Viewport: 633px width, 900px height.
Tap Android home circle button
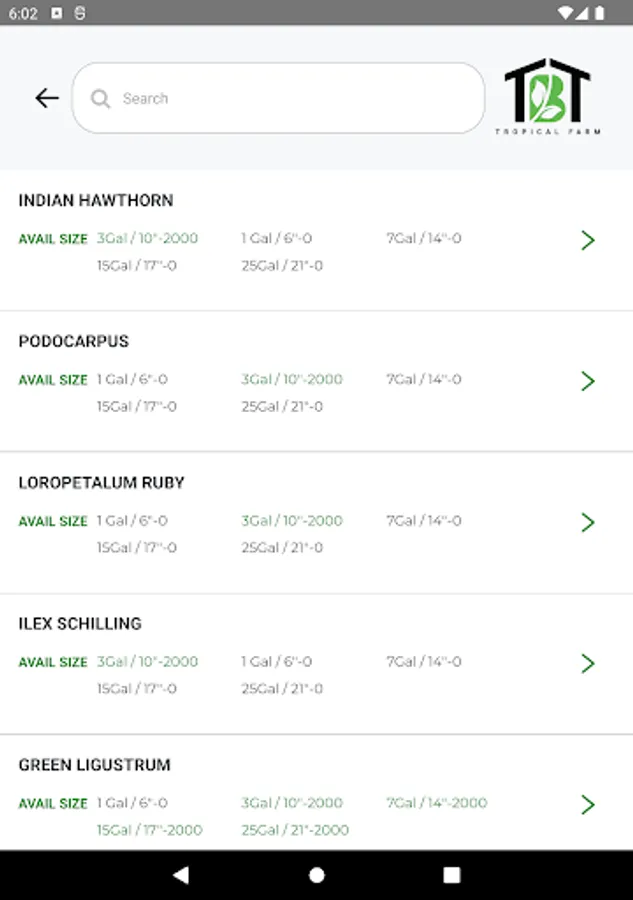click(317, 875)
